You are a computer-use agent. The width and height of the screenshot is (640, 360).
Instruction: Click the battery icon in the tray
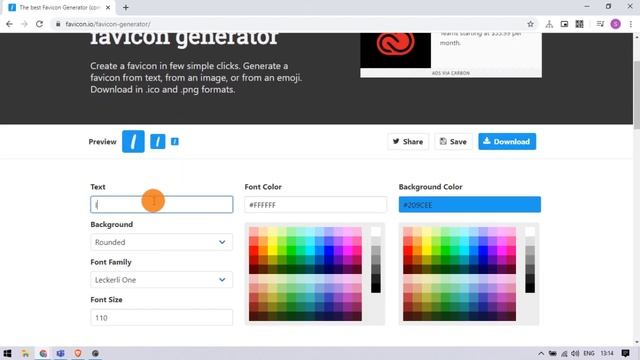point(553,353)
